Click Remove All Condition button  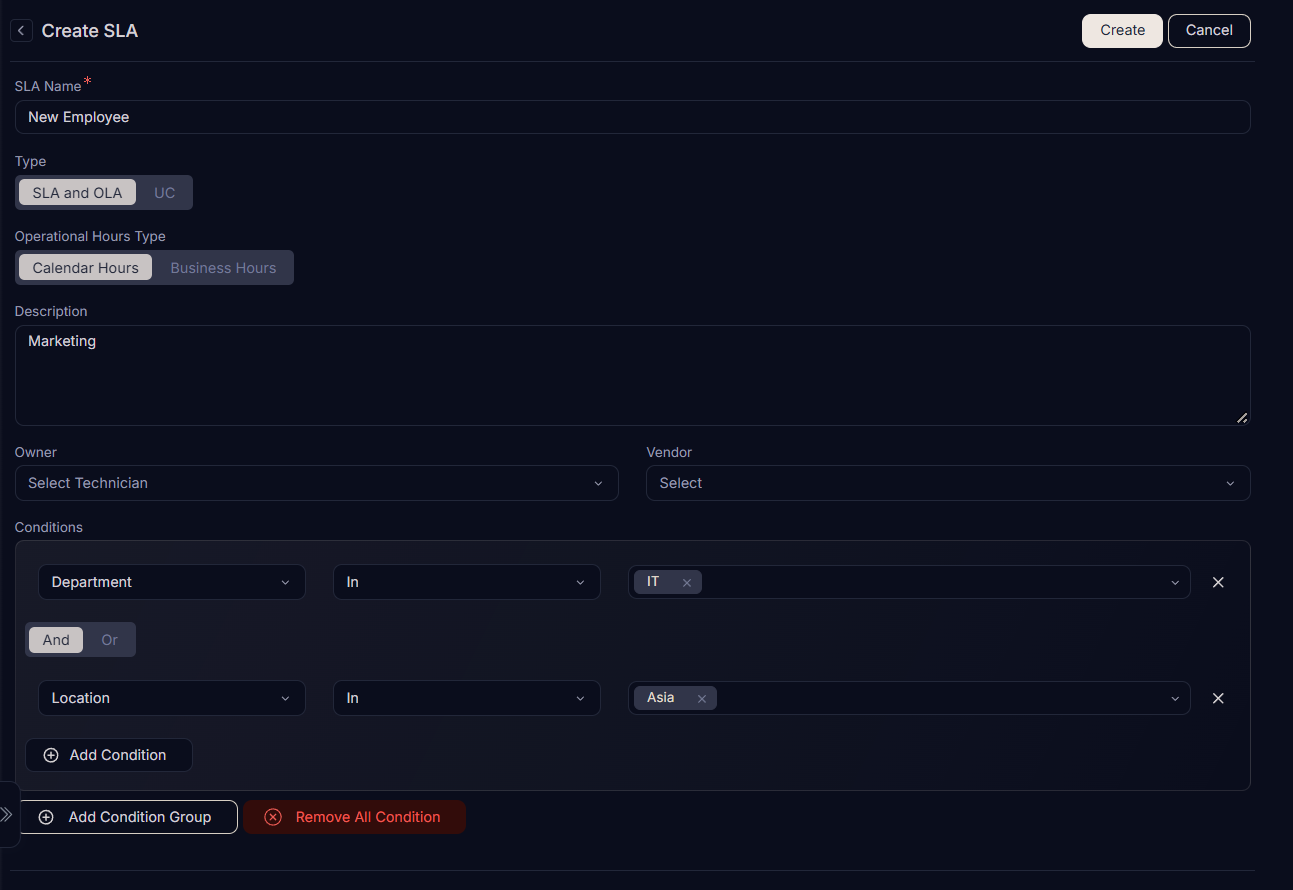click(x=354, y=817)
